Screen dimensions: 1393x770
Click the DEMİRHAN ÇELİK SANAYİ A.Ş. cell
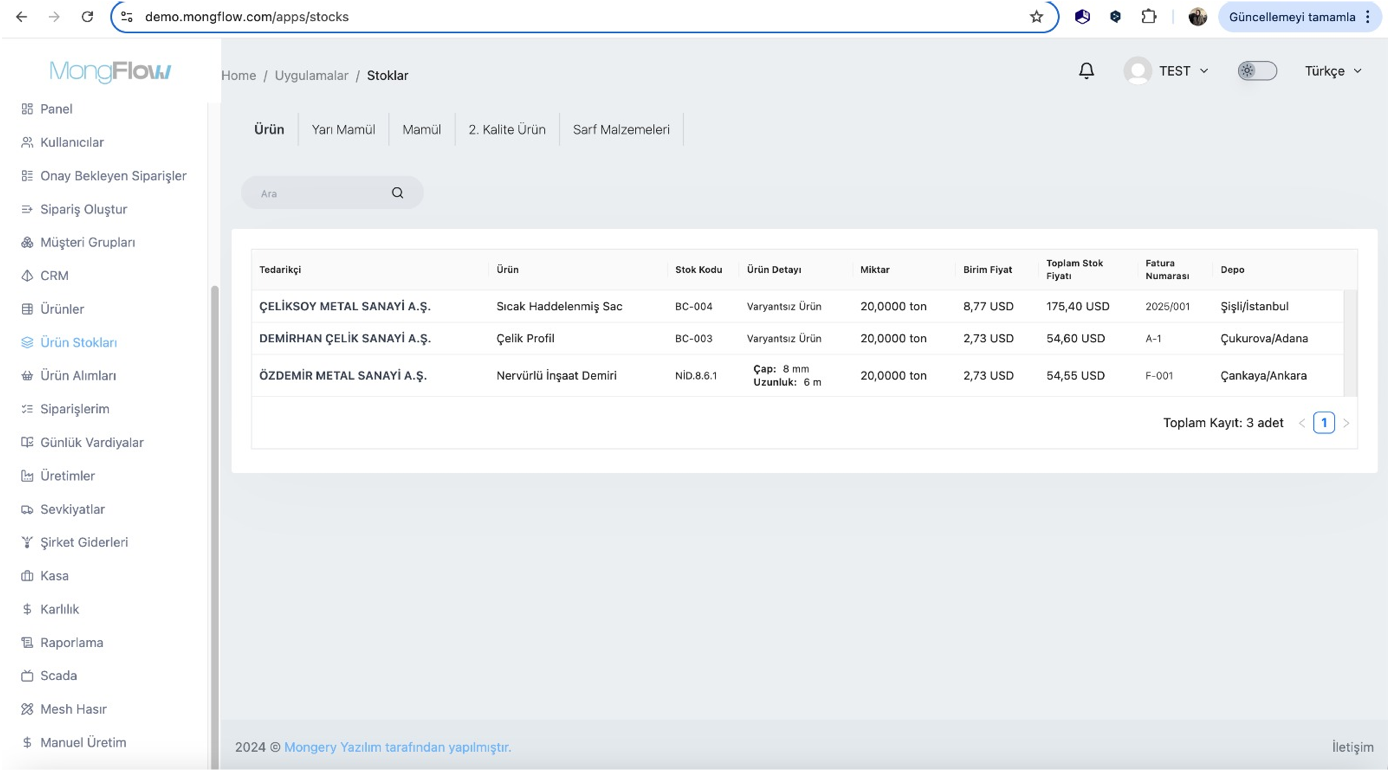345,338
